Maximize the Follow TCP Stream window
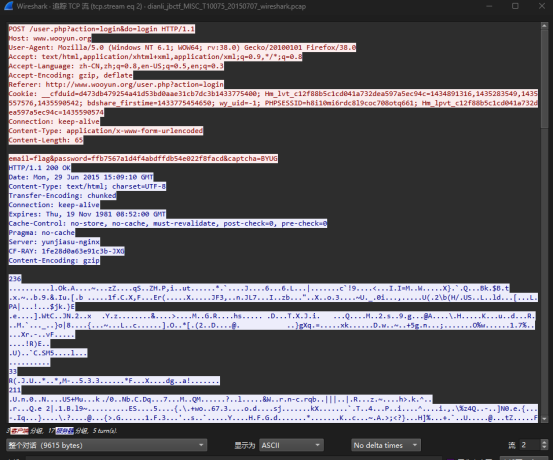The image size is (553, 461). [515, 6]
